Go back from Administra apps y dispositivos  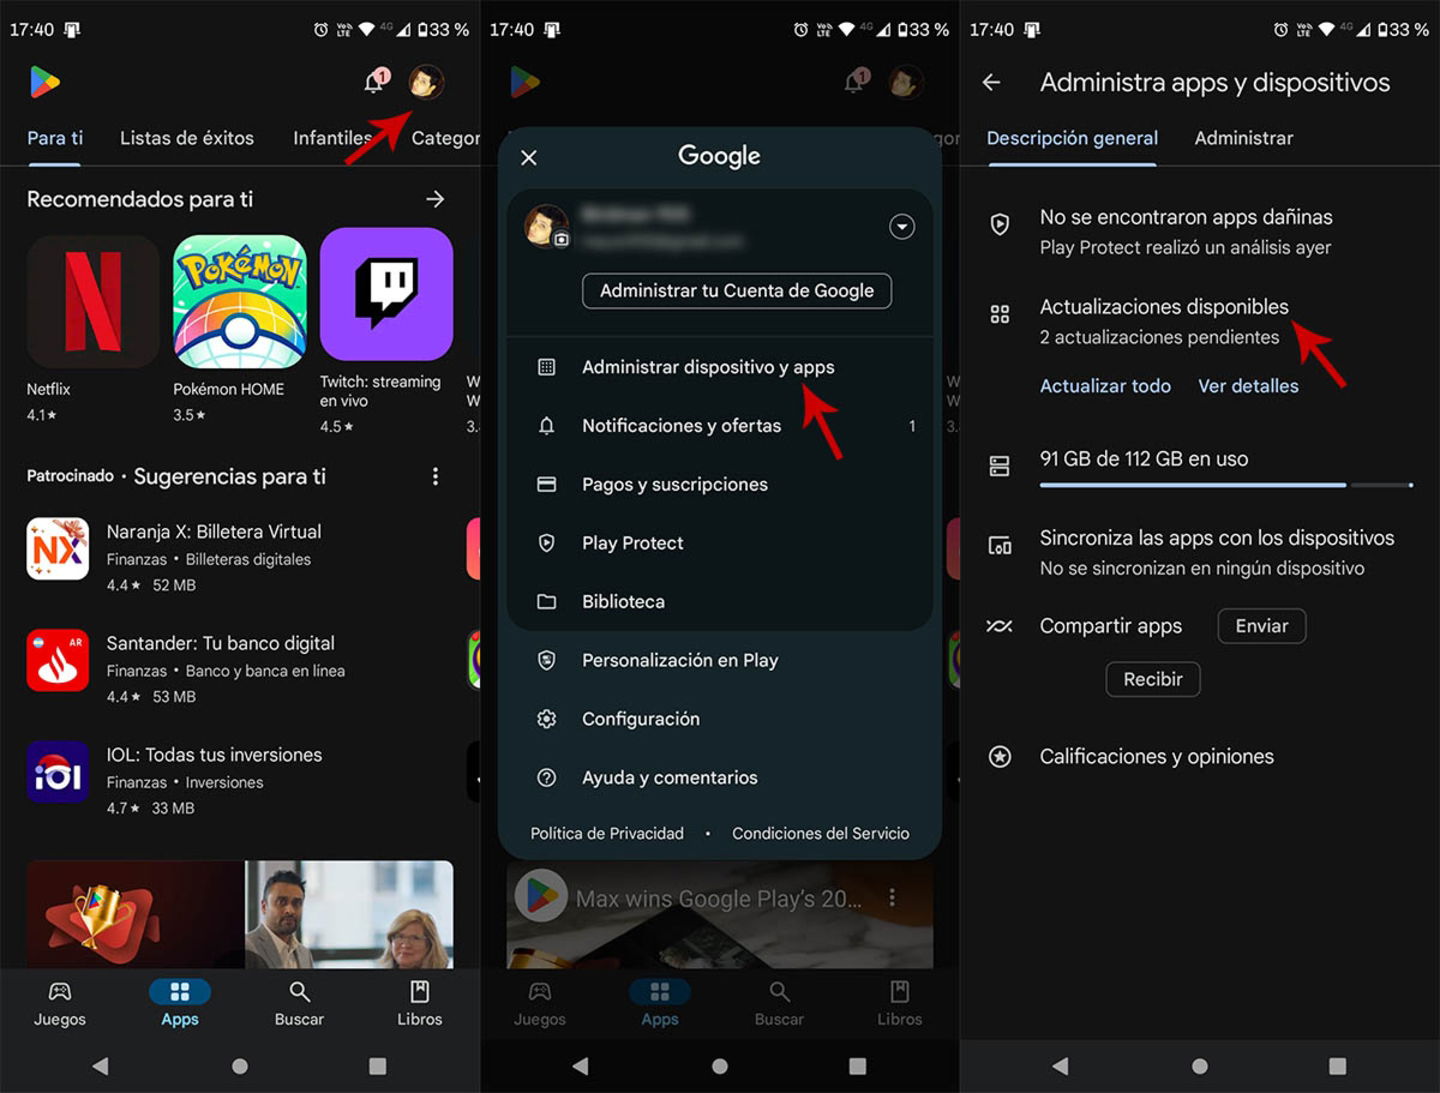click(991, 82)
